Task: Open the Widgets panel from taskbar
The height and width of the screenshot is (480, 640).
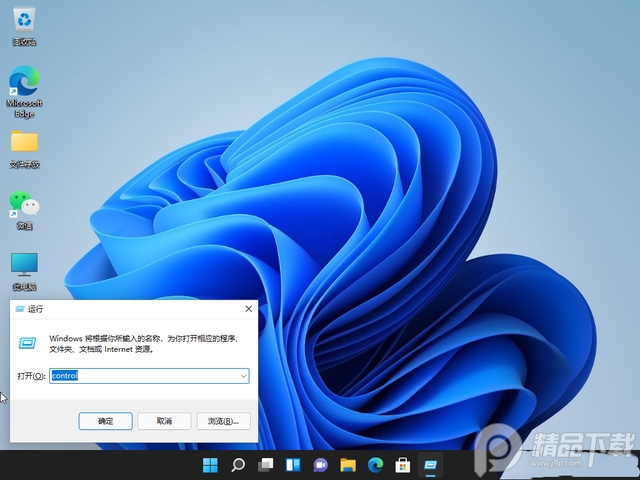Action: 293,464
